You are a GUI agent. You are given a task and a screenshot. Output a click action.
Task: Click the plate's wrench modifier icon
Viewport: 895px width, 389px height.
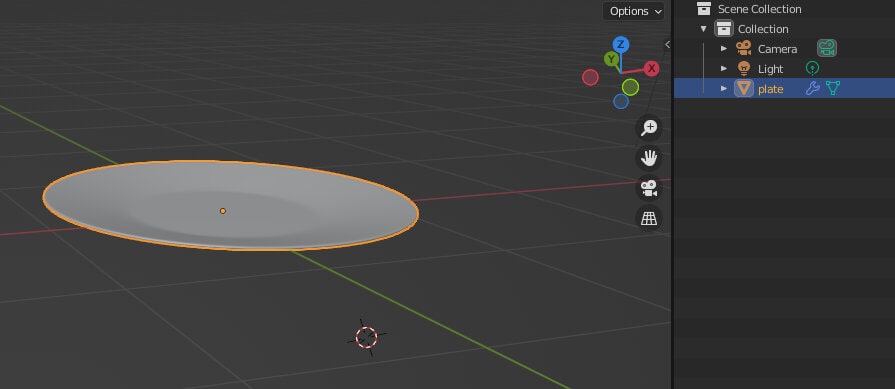(x=812, y=88)
